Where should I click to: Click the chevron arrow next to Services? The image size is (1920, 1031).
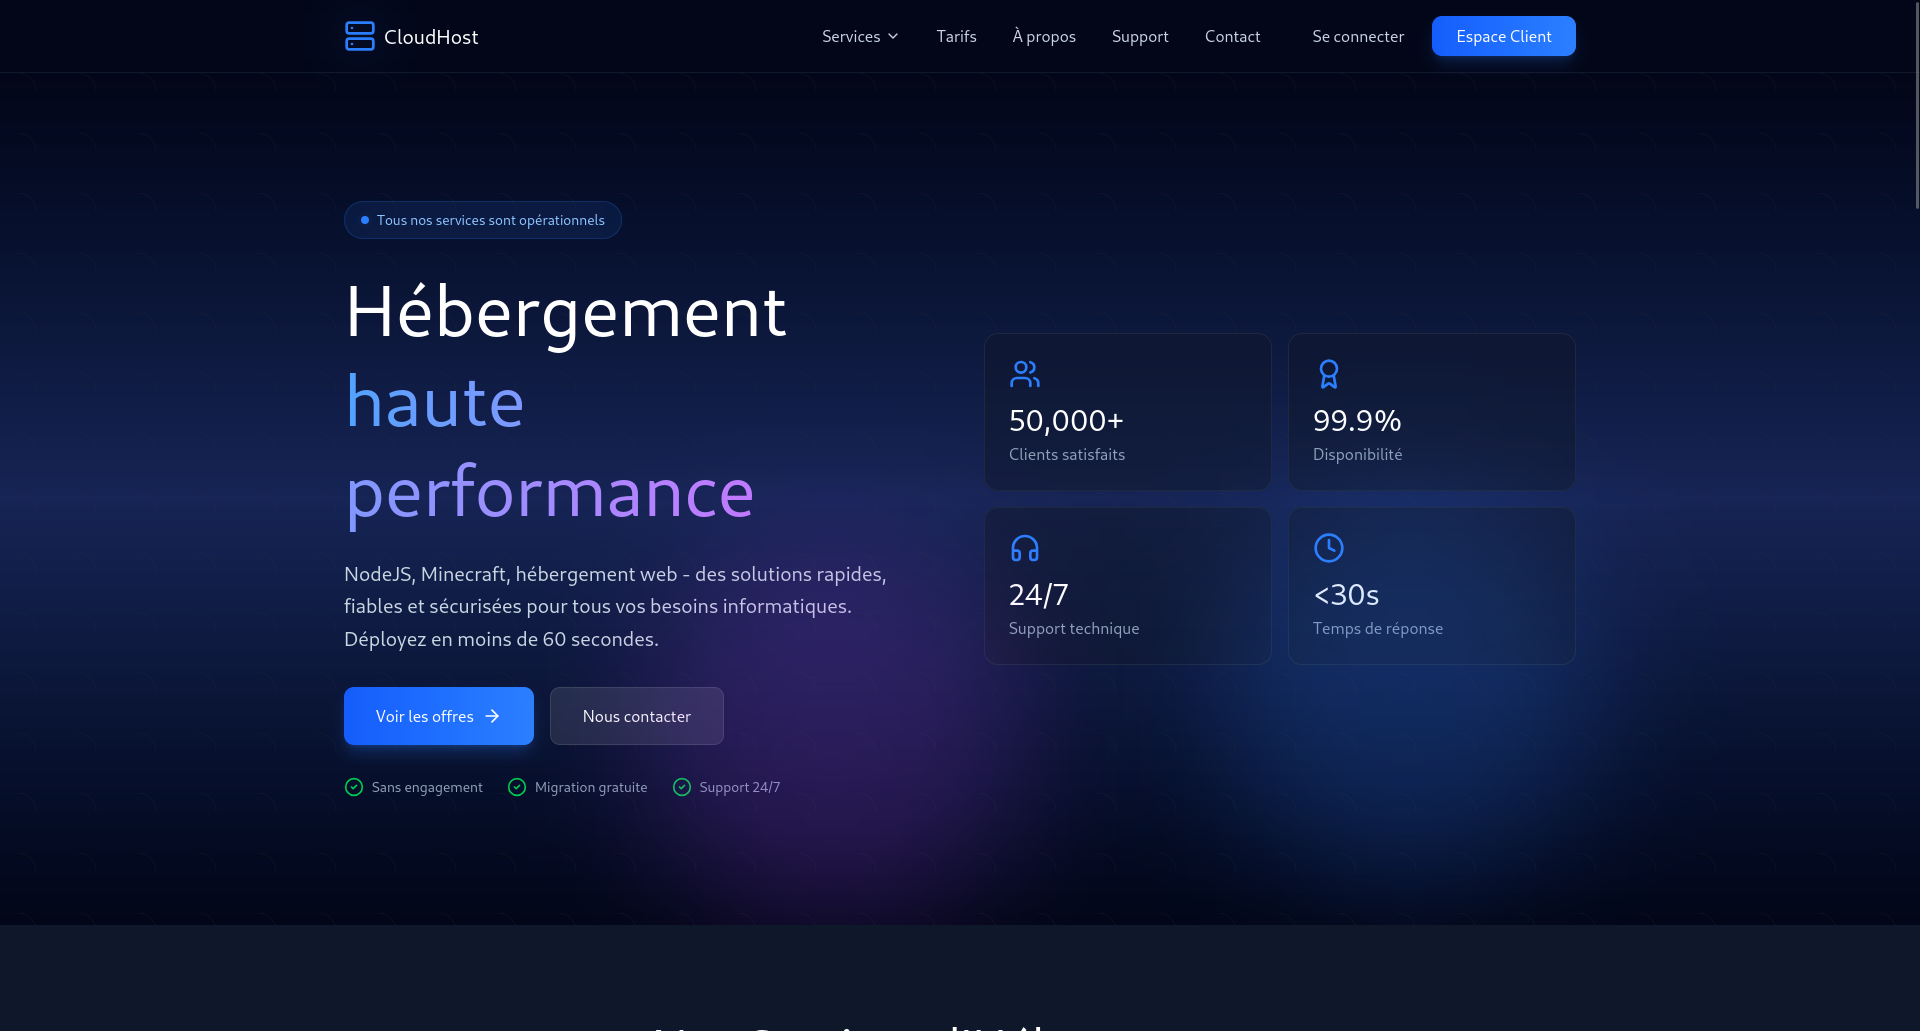(893, 36)
